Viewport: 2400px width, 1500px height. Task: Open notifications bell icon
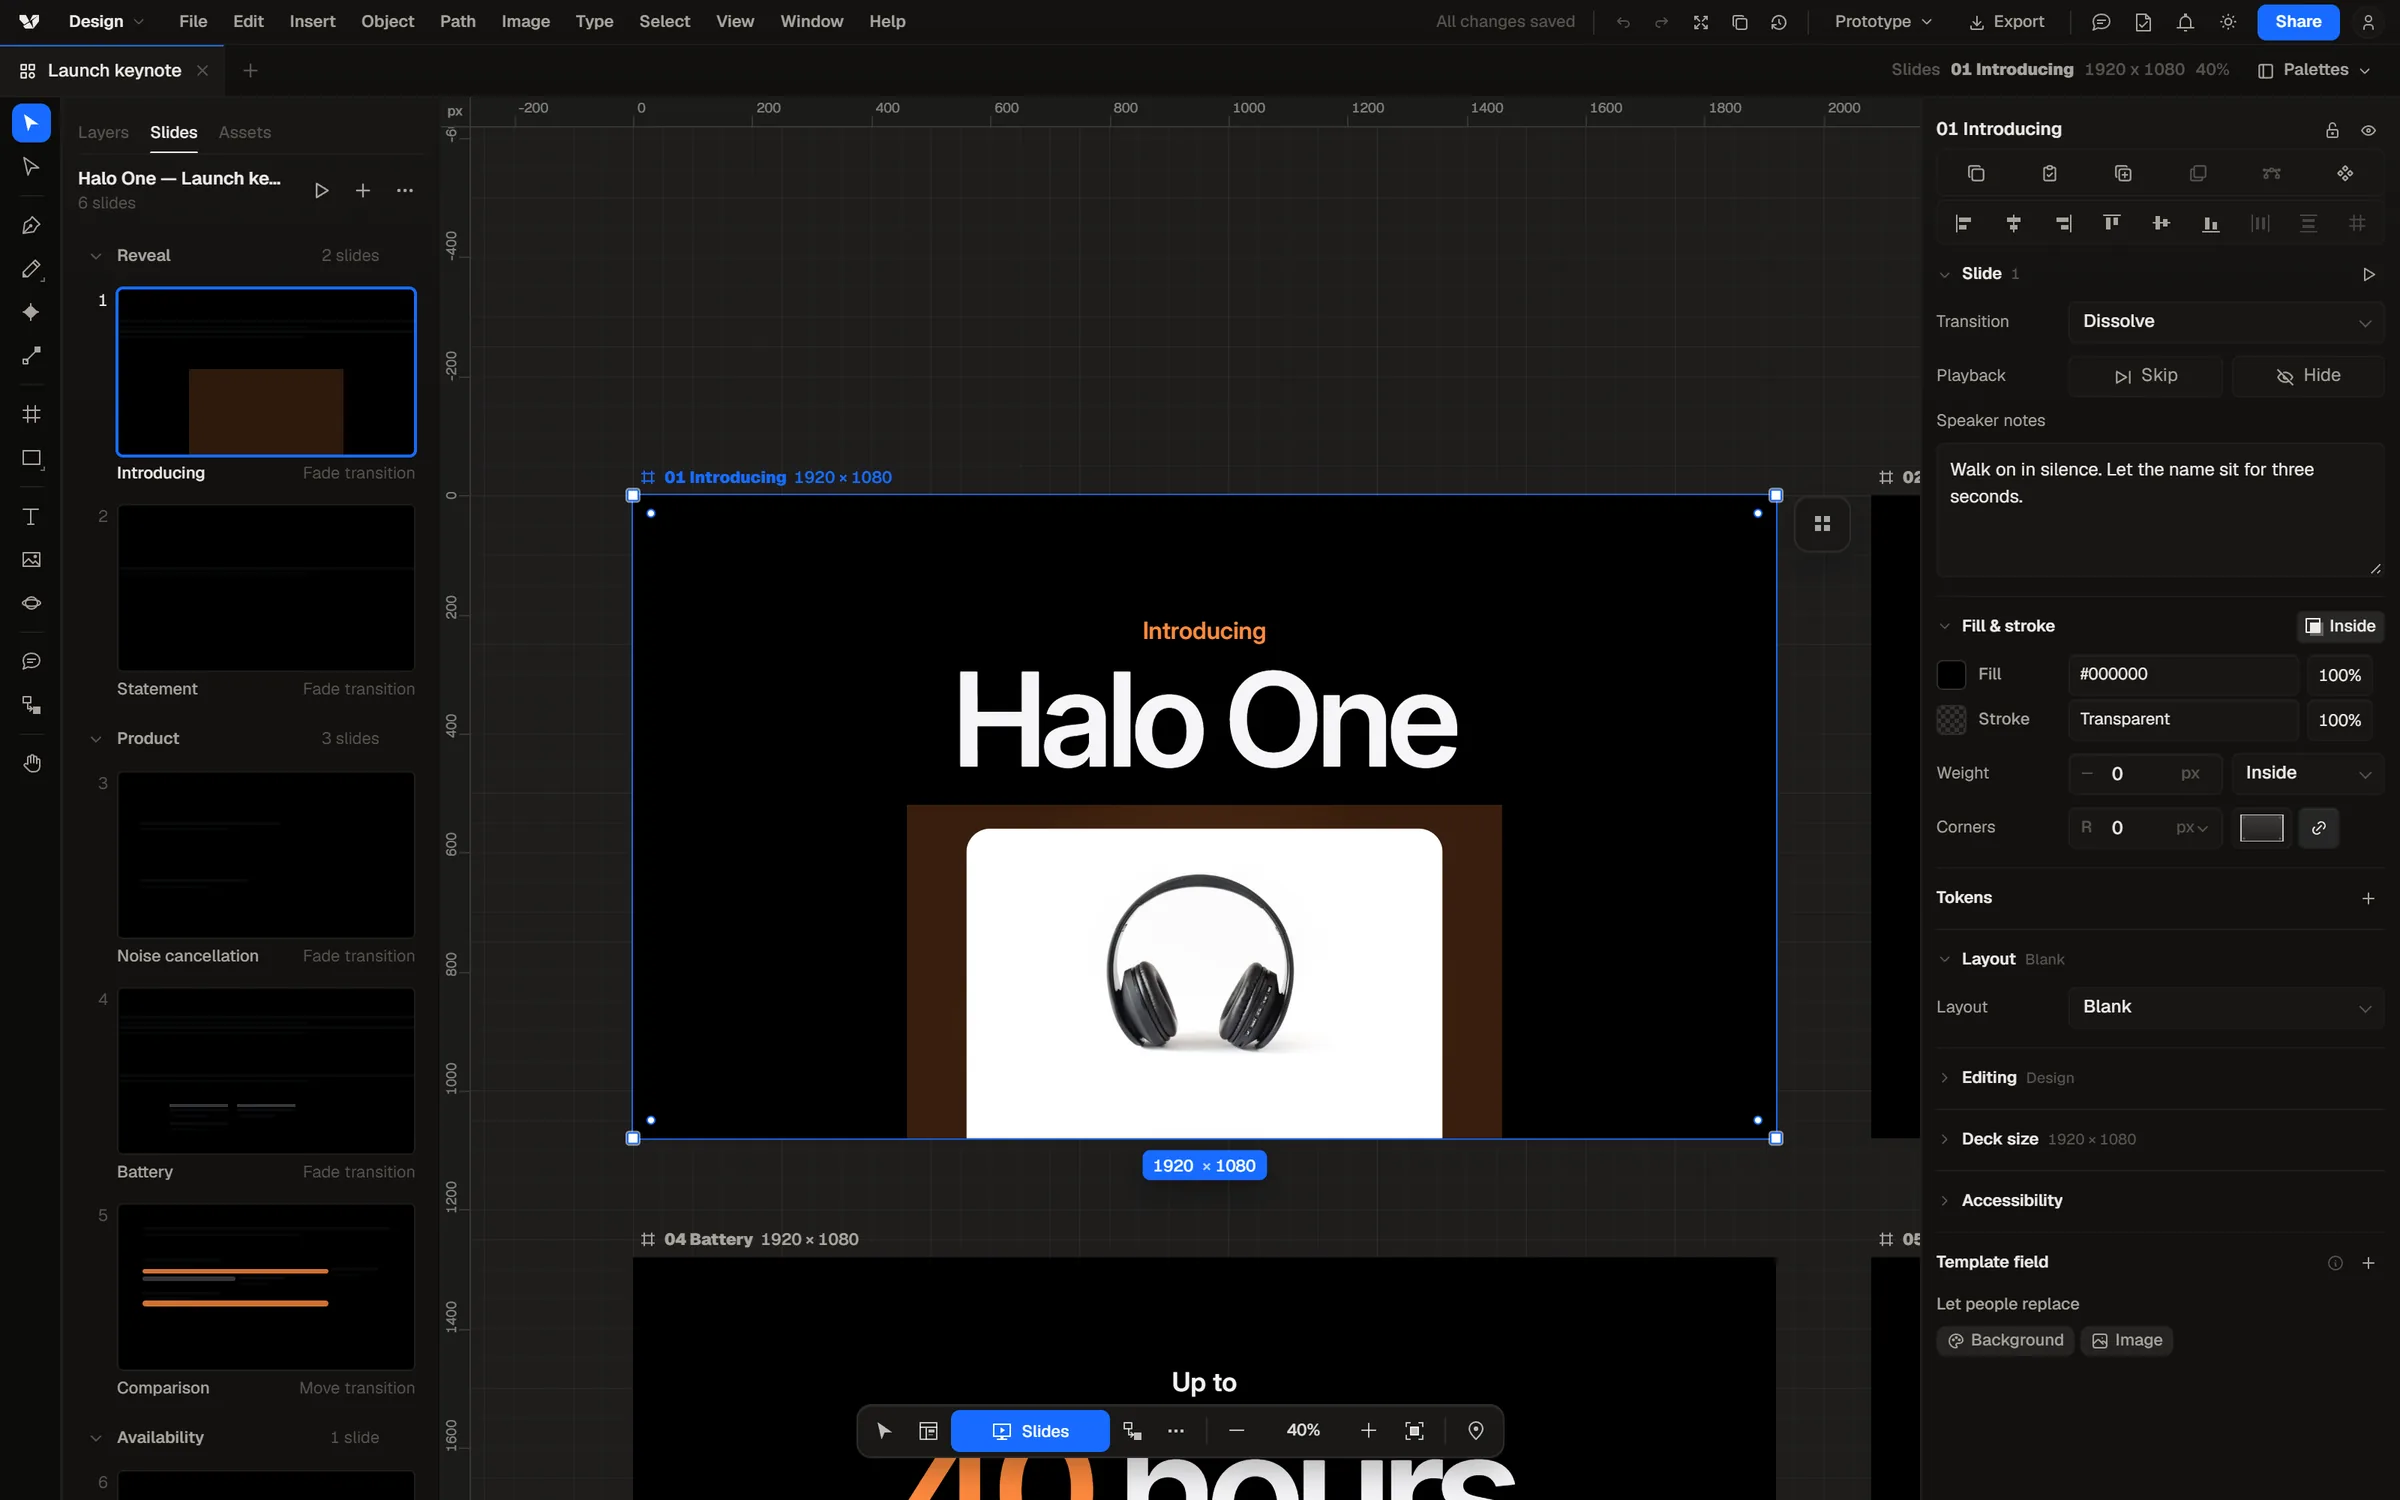click(x=2185, y=22)
